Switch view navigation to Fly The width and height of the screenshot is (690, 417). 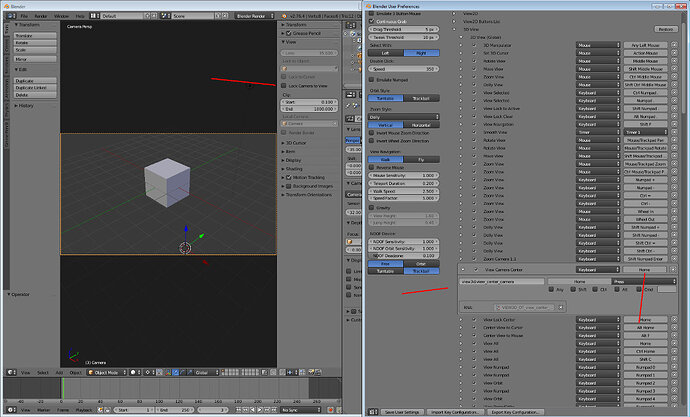421,159
